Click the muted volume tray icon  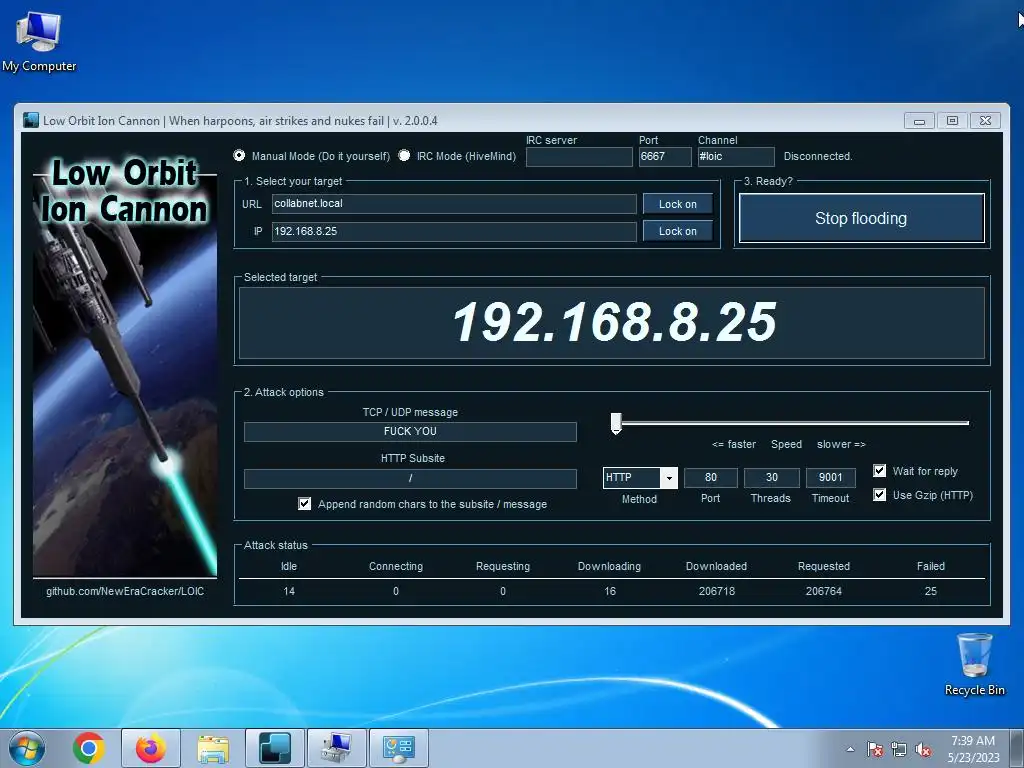pos(923,749)
